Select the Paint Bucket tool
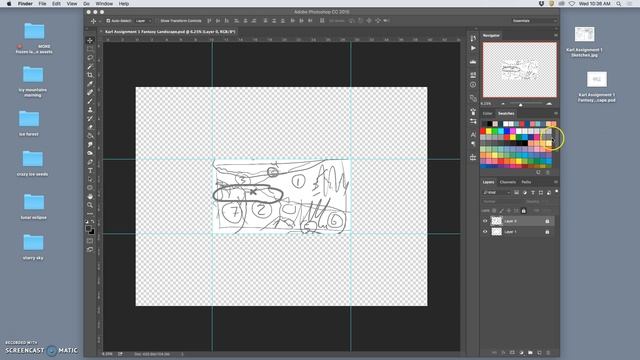Image resolution: width=640 pixels, height=360 pixels. (90, 136)
